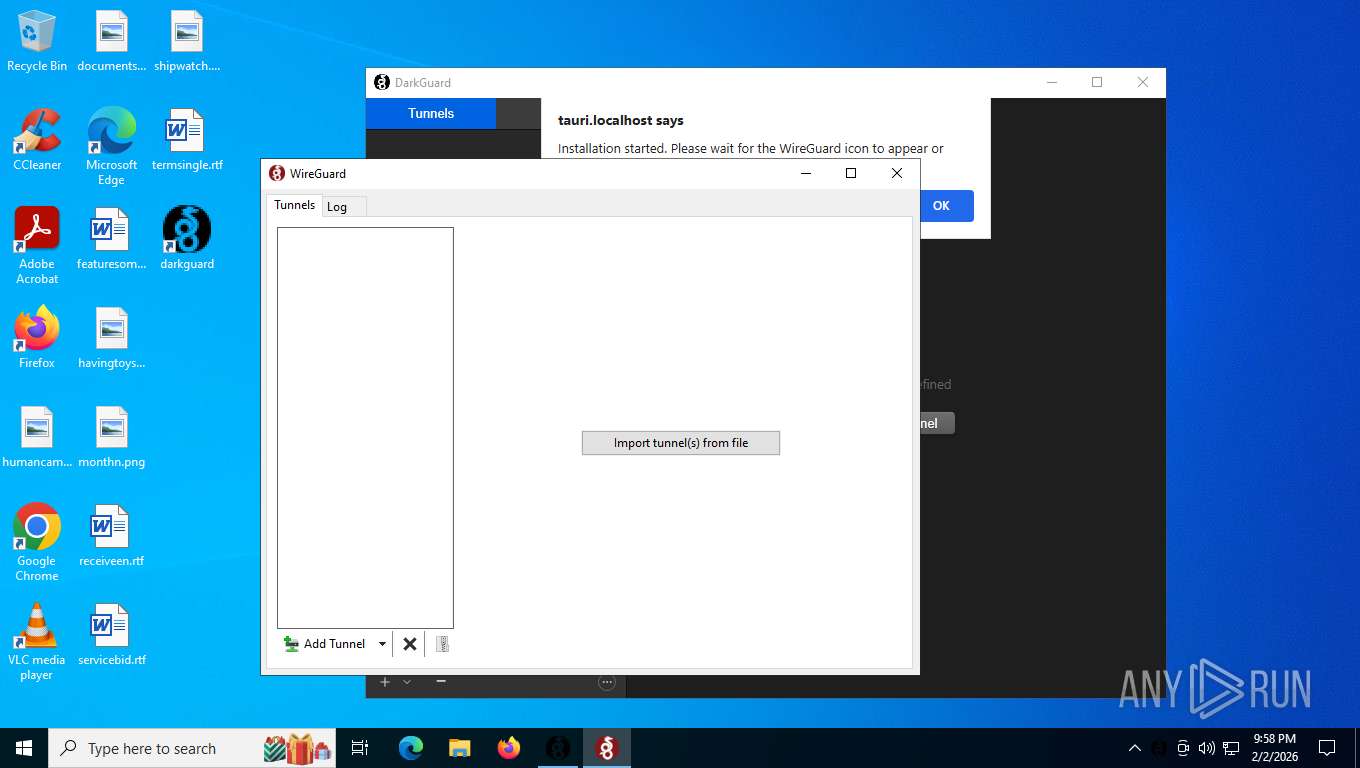Select the darkguard desktop icon
This screenshot has width=1360, height=768.
187,238
